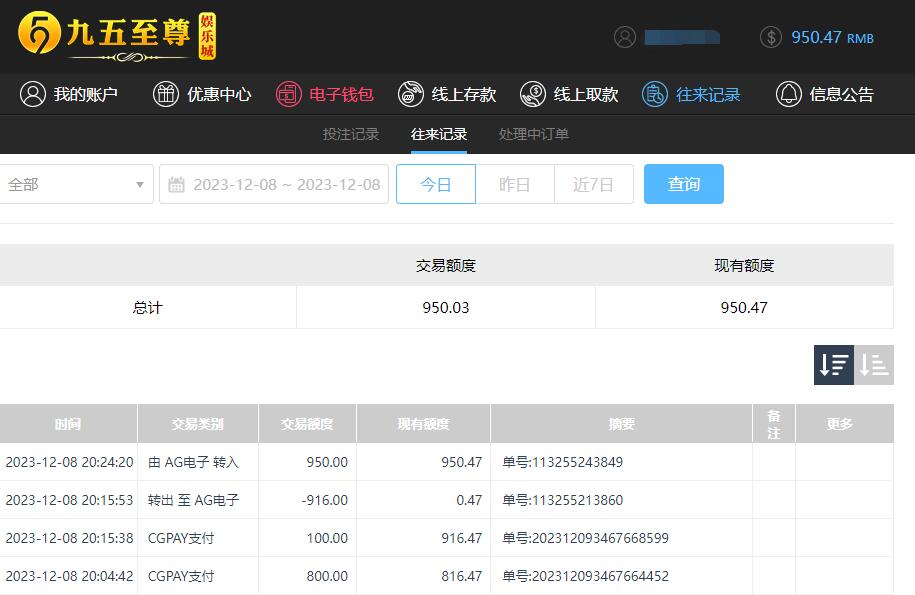Click the dollar balance icon
Image resolution: width=915 pixels, height=595 pixels.
tap(770, 37)
